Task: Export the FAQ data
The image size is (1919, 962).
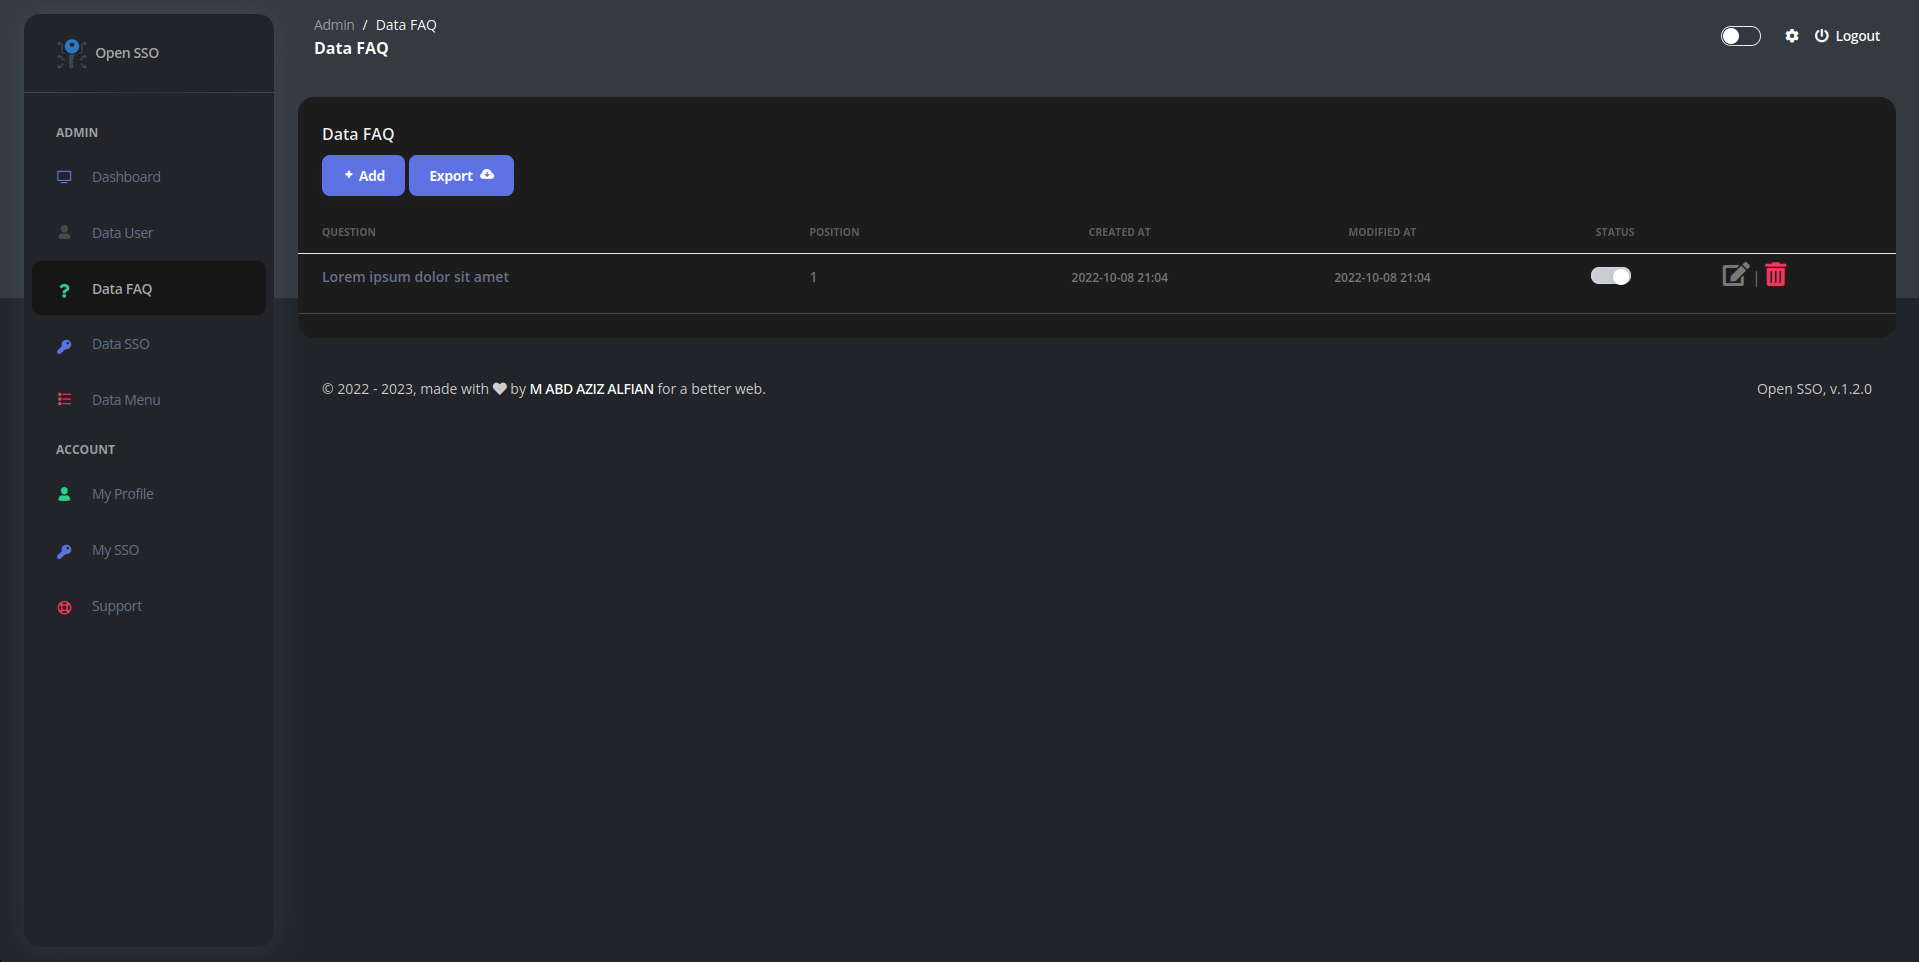Action: [461, 175]
